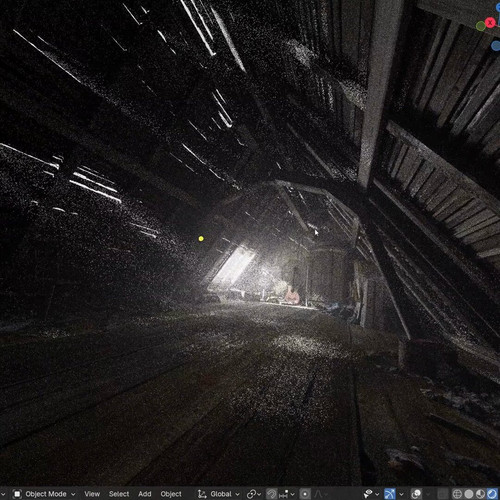Screen dimensions: 500x500
Task: Open the transform pivot point dropdown
Action: coord(254,494)
